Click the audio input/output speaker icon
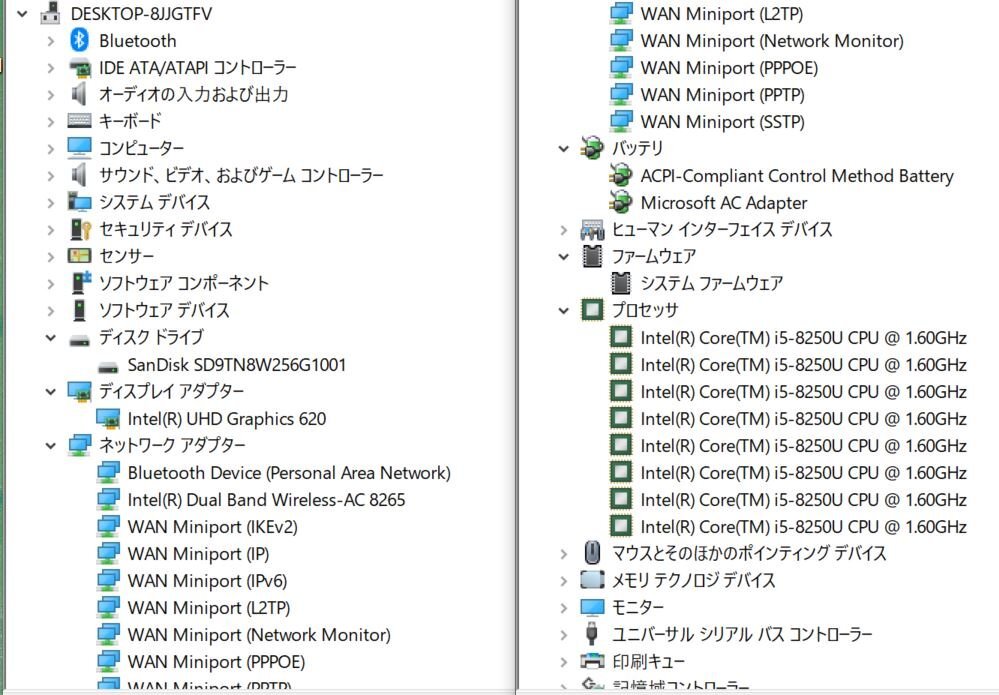The width and height of the screenshot is (999, 695). (79, 94)
